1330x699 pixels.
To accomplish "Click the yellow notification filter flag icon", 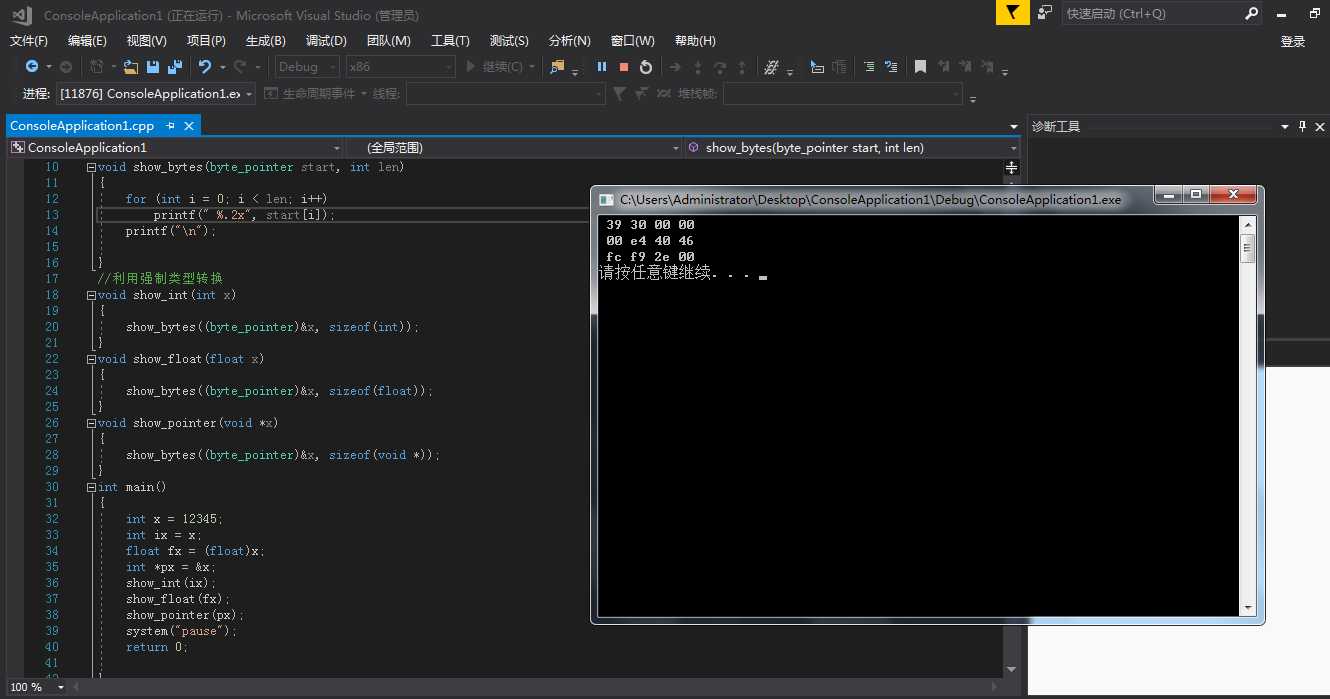I will 1013,12.
